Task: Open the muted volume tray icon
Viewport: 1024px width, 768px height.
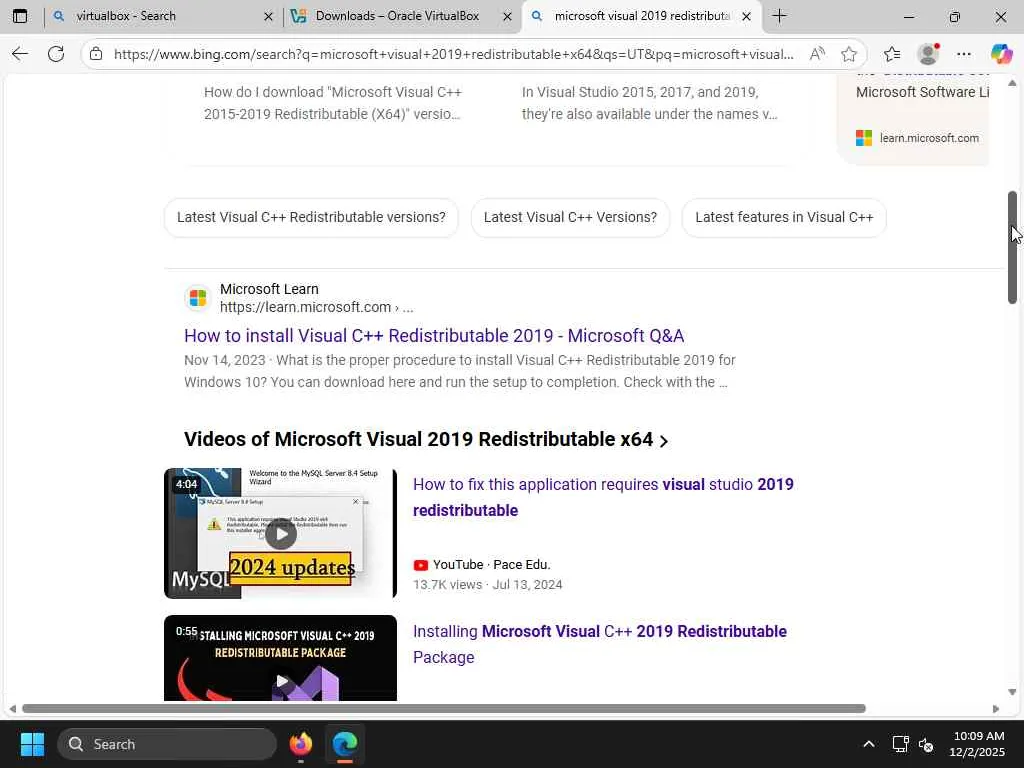Action: pos(926,744)
